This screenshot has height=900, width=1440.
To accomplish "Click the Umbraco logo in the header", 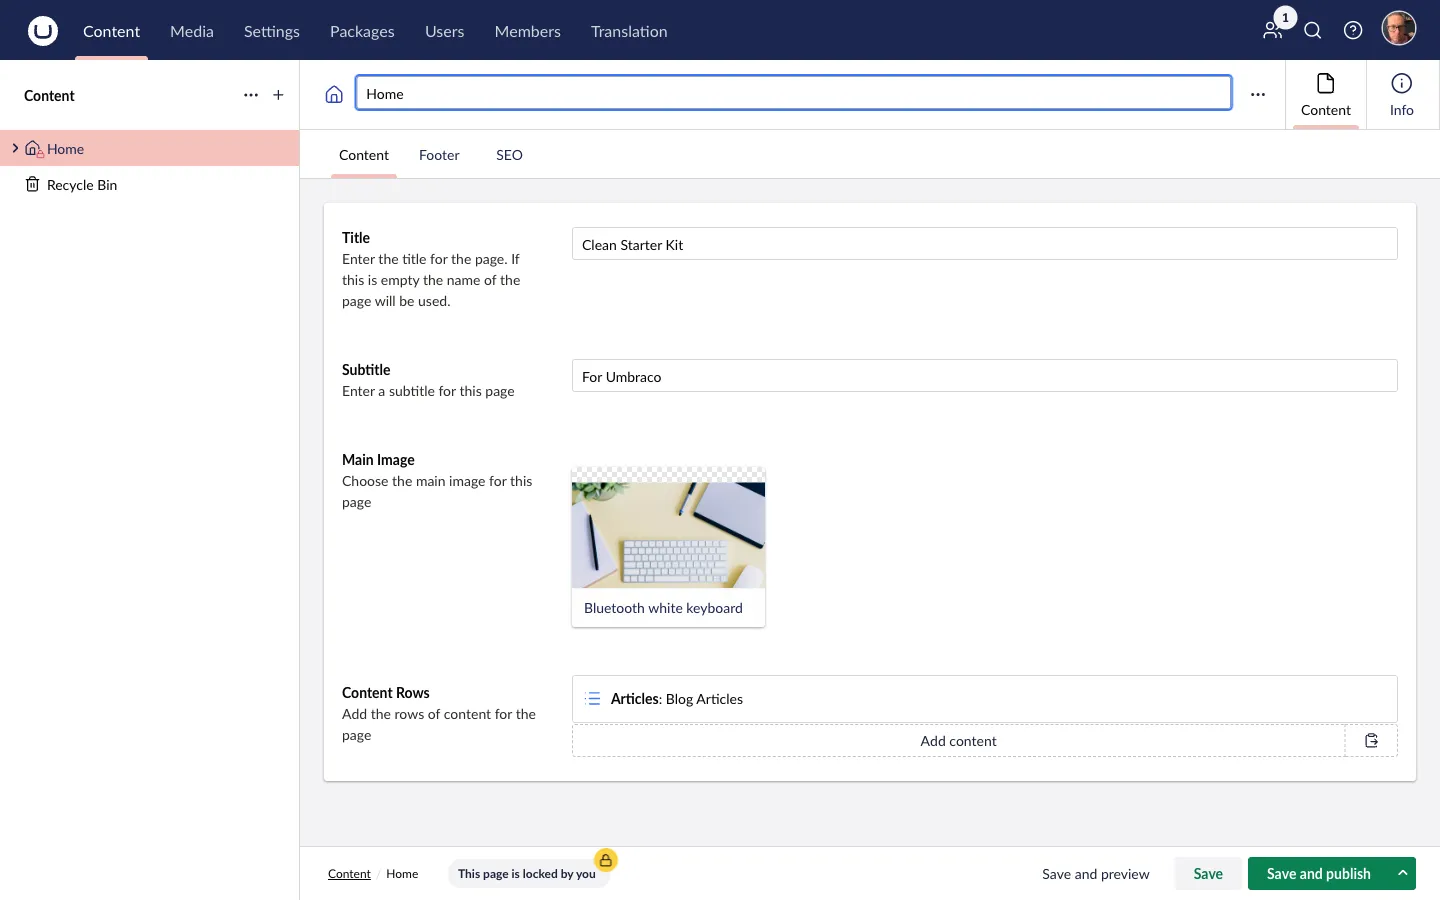I will pyautogui.click(x=42, y=31).
